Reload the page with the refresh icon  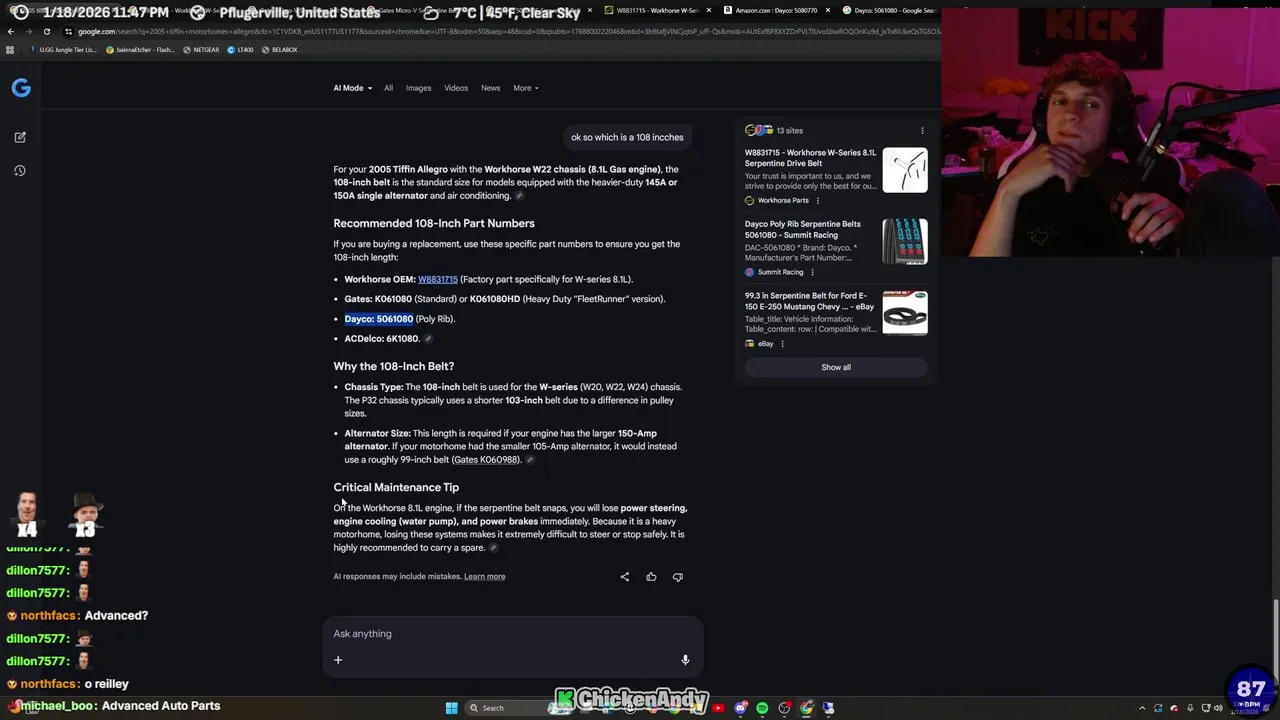46,31
